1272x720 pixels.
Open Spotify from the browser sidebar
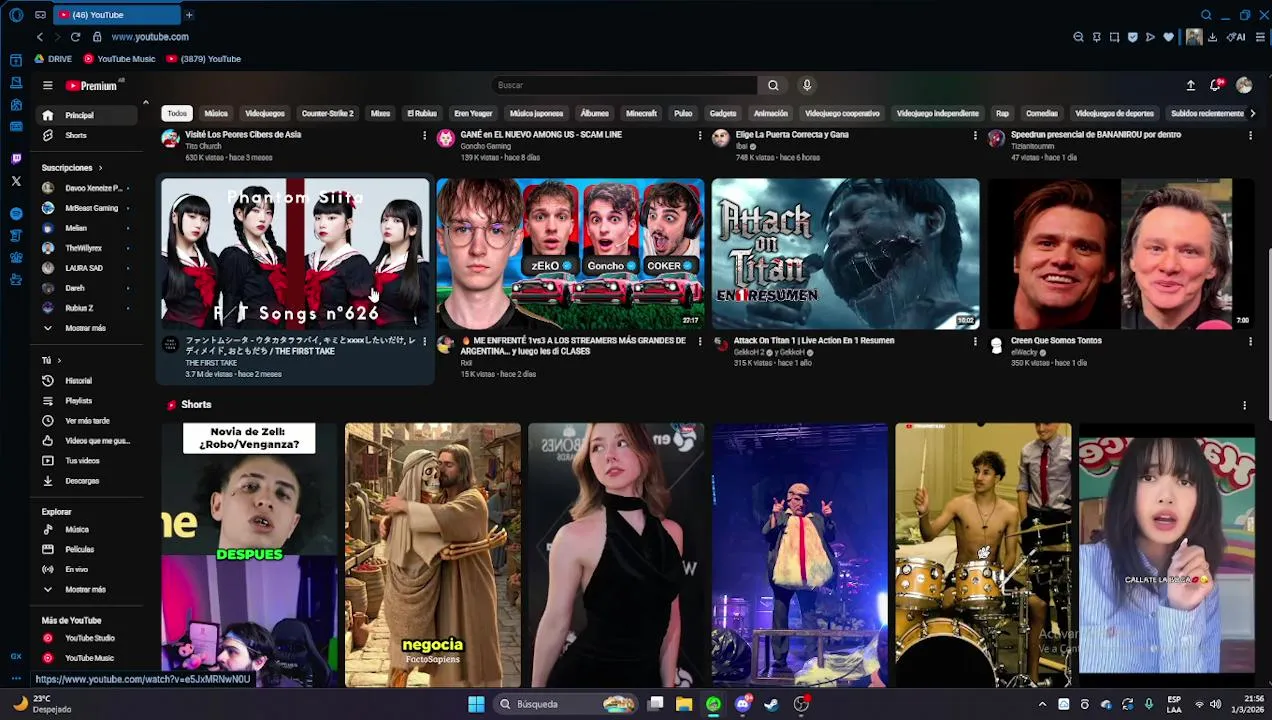tap(16, 214)
